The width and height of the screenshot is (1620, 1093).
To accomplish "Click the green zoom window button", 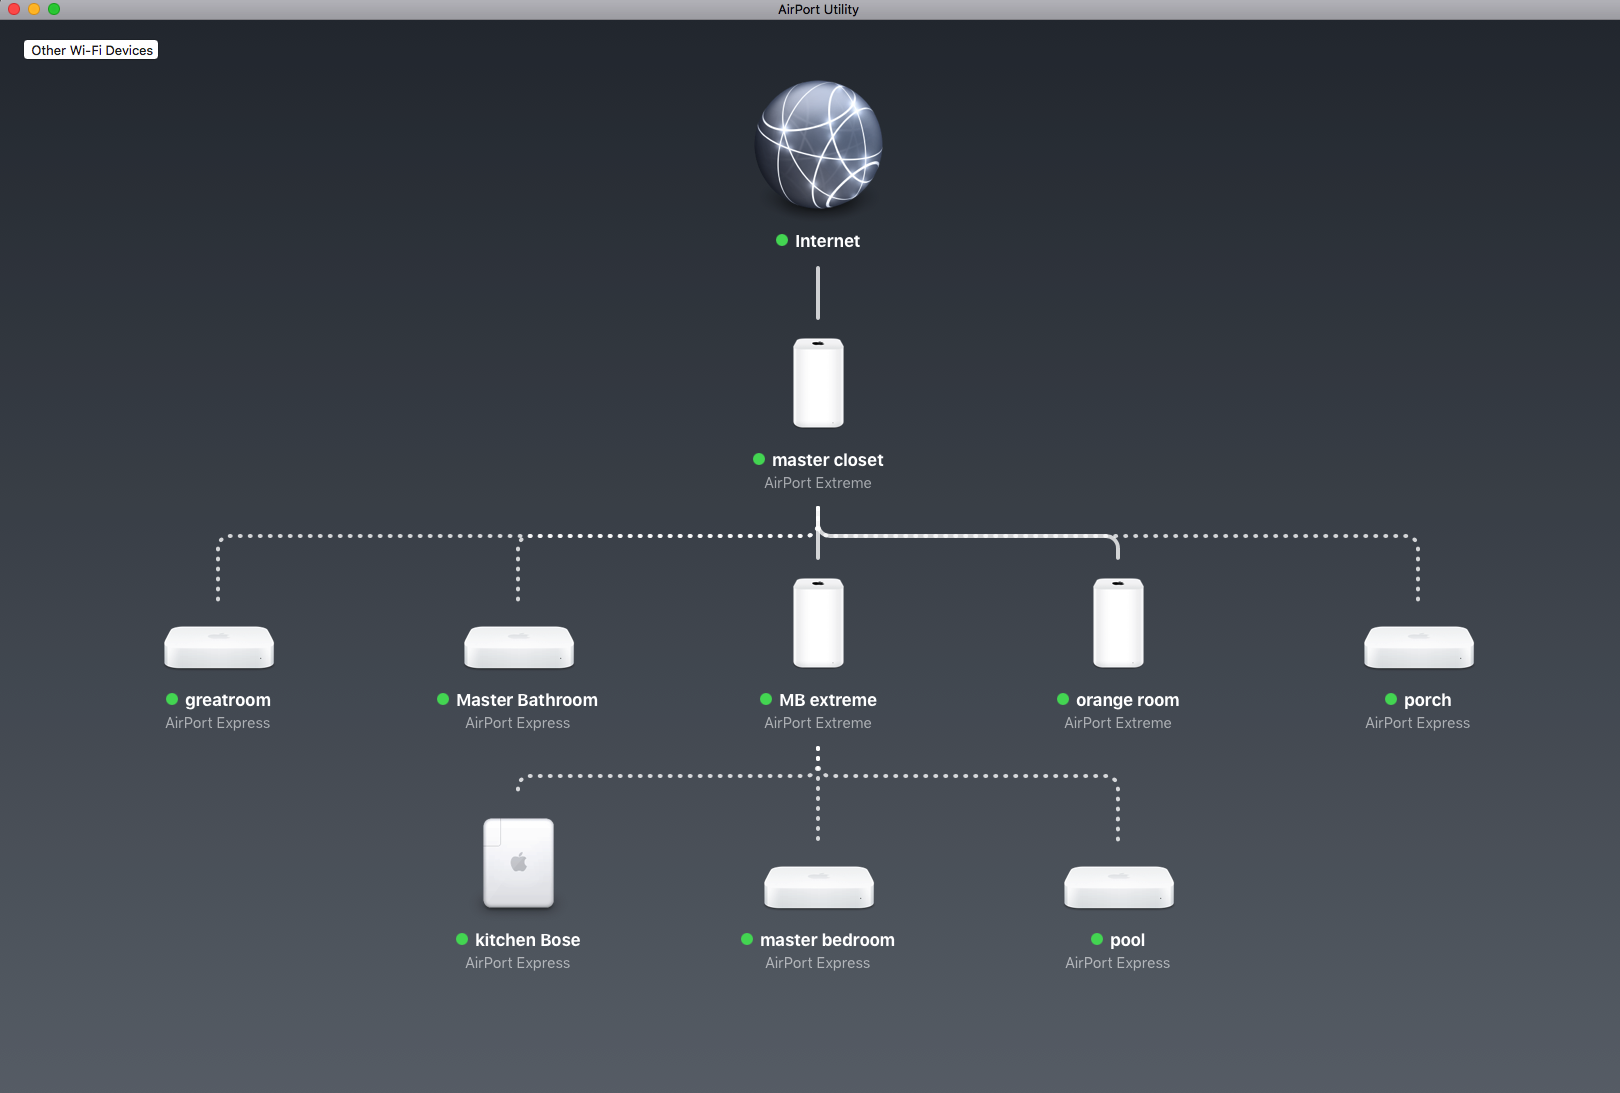I will pyautogui.click(x=54, y=9).
